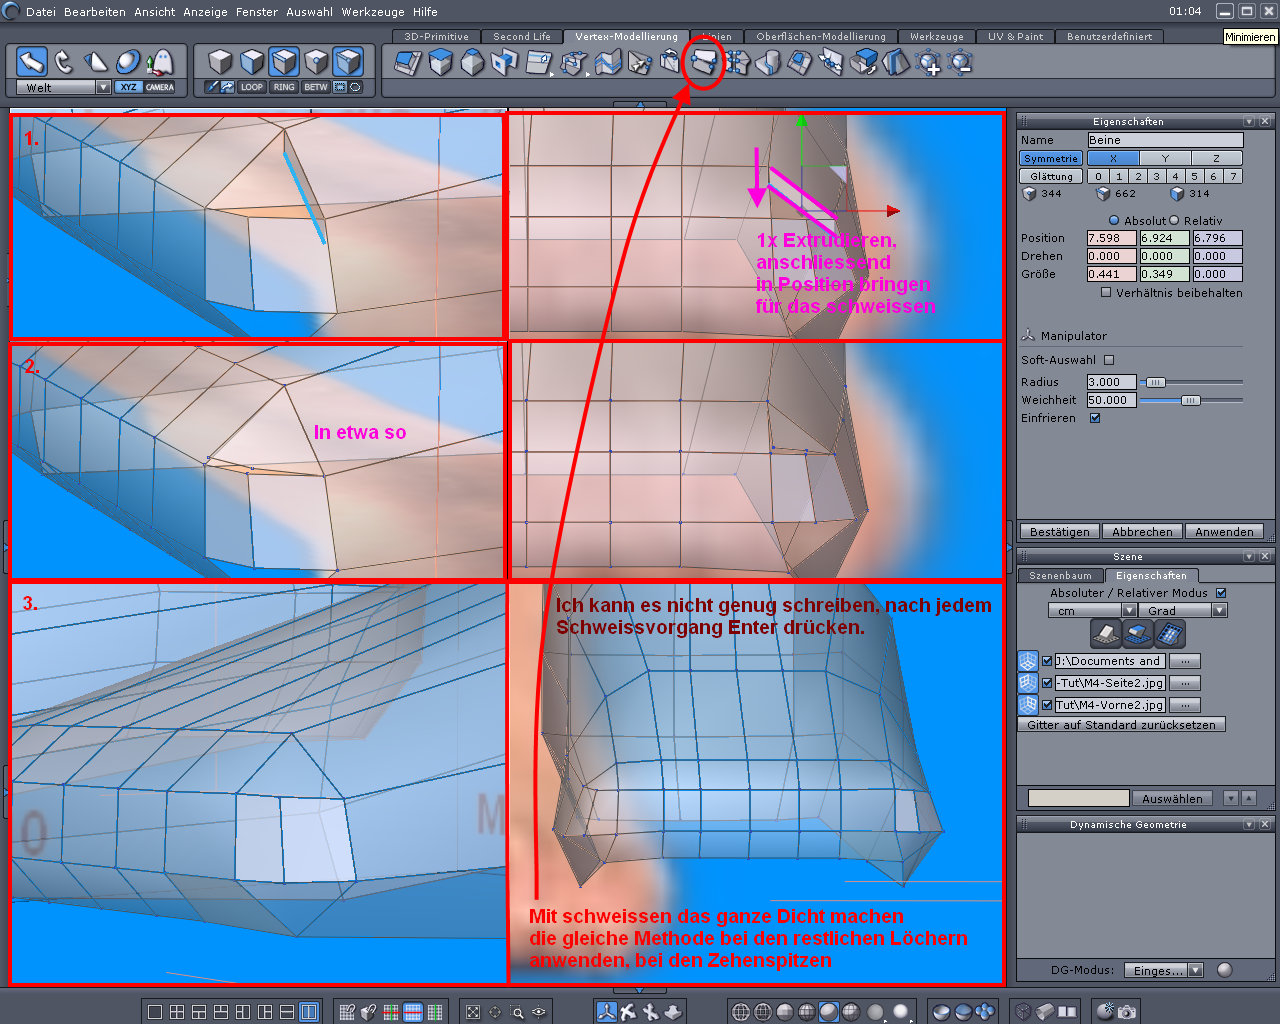Select the Relativ radio button

coord(1174,220)
